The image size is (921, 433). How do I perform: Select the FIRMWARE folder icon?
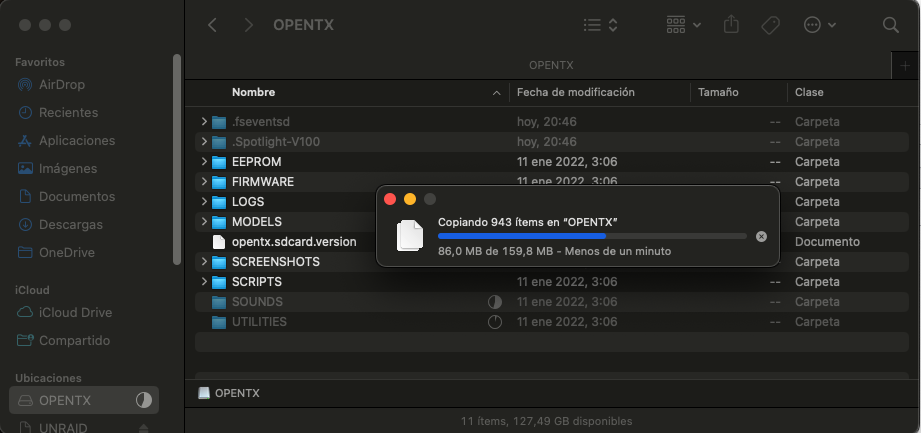(219, 182)
